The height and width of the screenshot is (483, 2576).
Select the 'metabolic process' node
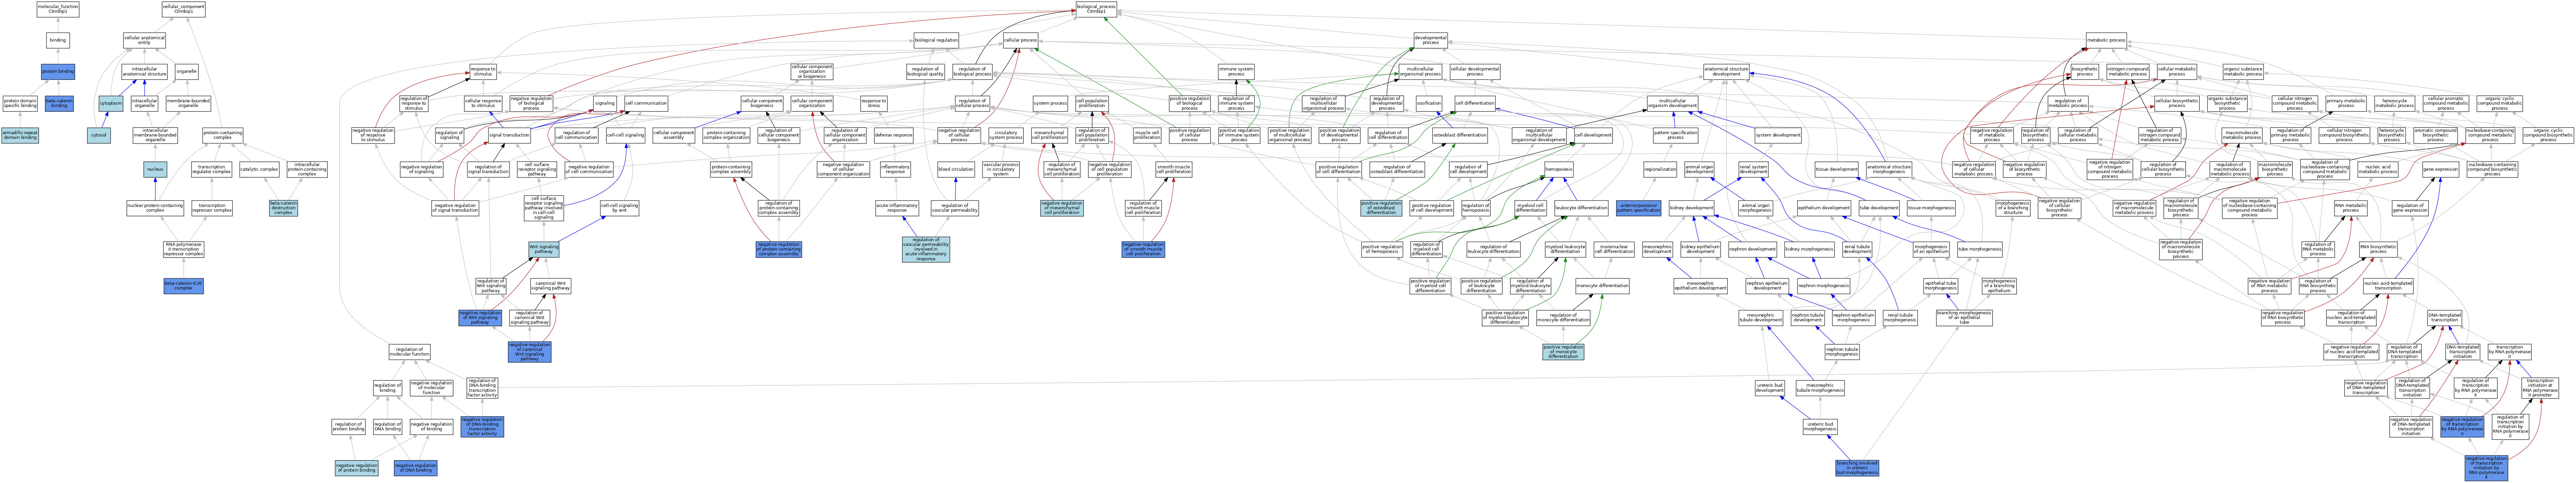pyautogui.click(x=2106, y=40)
